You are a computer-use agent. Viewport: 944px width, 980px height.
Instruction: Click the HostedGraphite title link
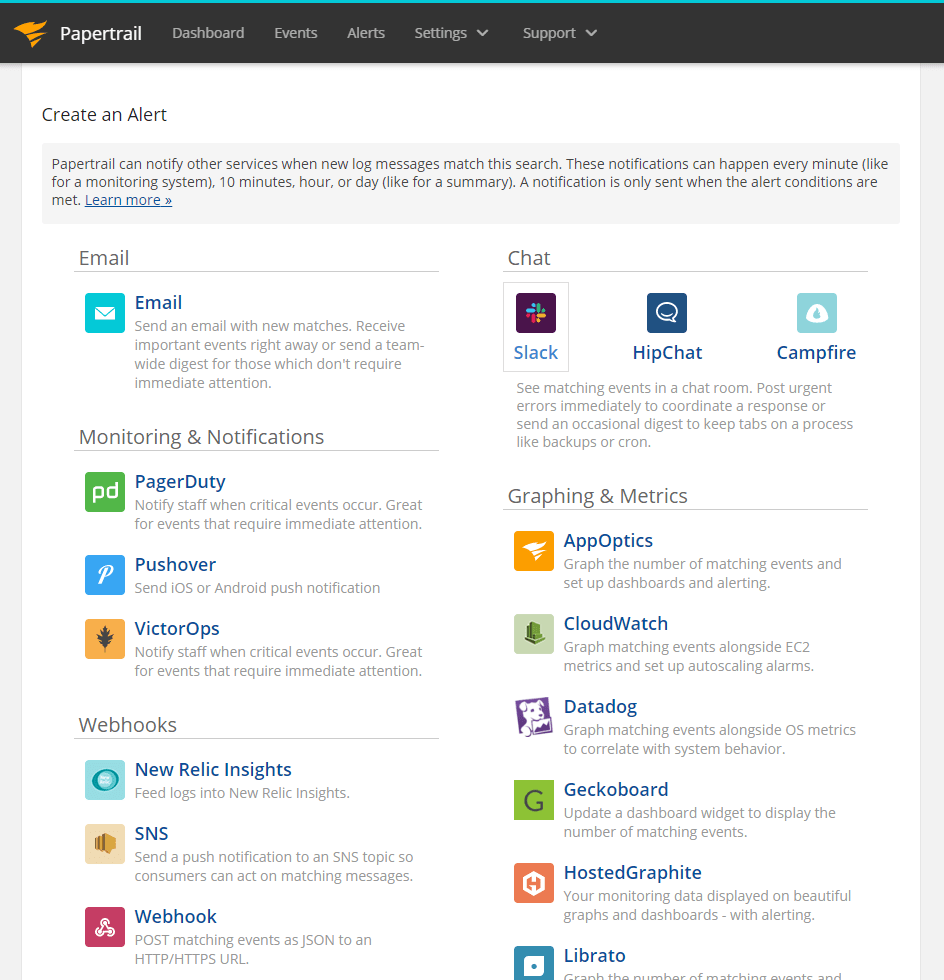633,872
